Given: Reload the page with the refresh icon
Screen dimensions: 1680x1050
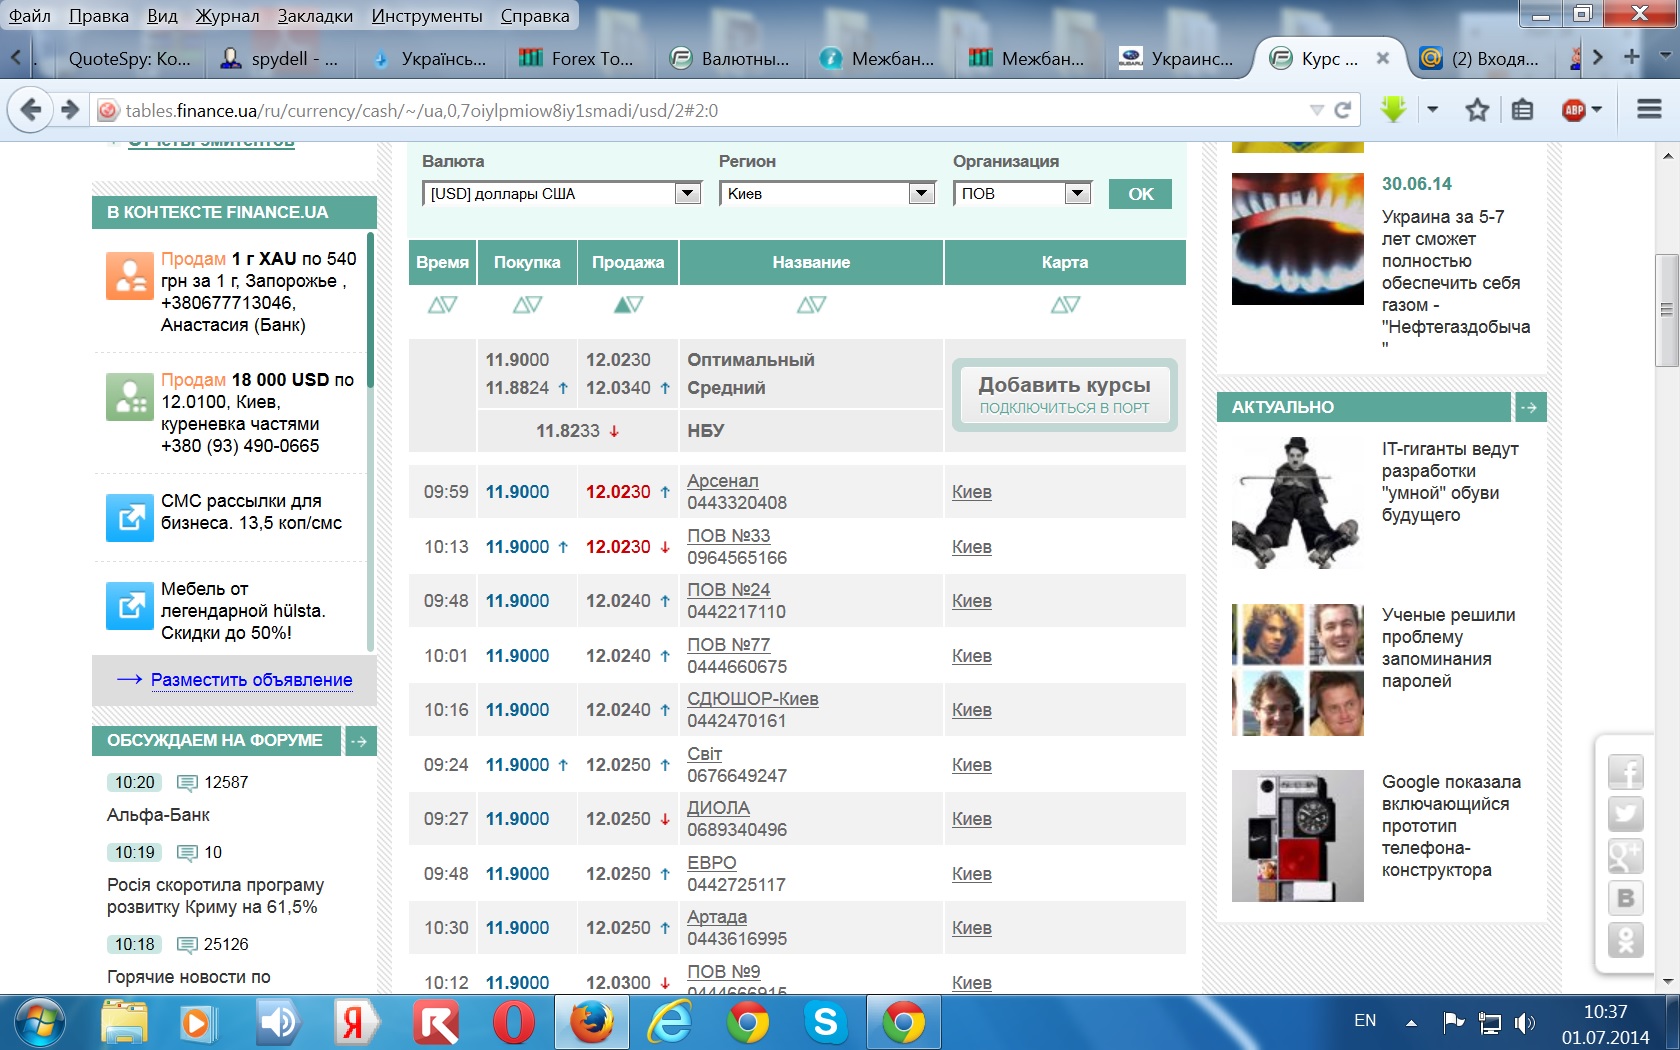Looking at the screenshot, I should [x=1343, y=110].
